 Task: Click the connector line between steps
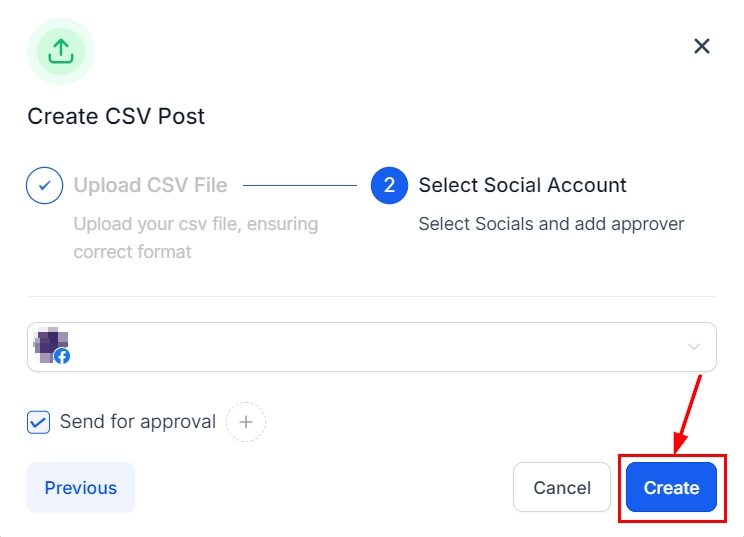pyautogui.click(x=300, y=185)
